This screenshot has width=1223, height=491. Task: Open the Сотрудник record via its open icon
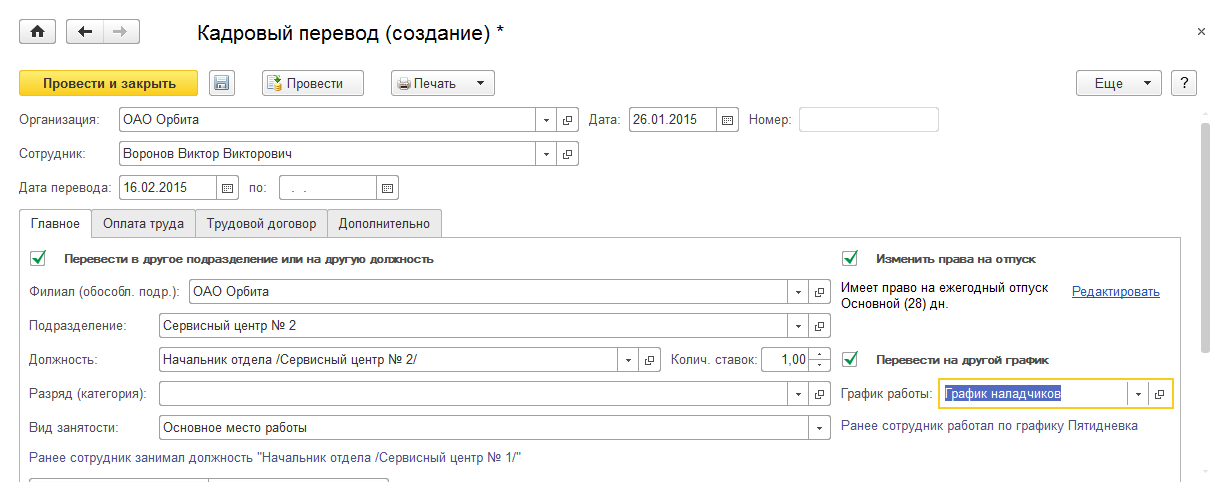pyautogui.click(x=568, y=154)
